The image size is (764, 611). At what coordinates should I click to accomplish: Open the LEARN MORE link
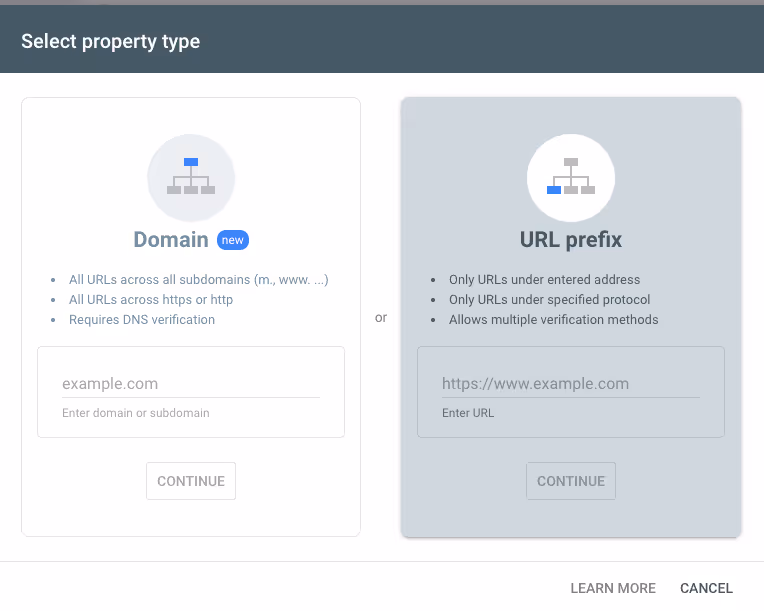pos(613,588)
